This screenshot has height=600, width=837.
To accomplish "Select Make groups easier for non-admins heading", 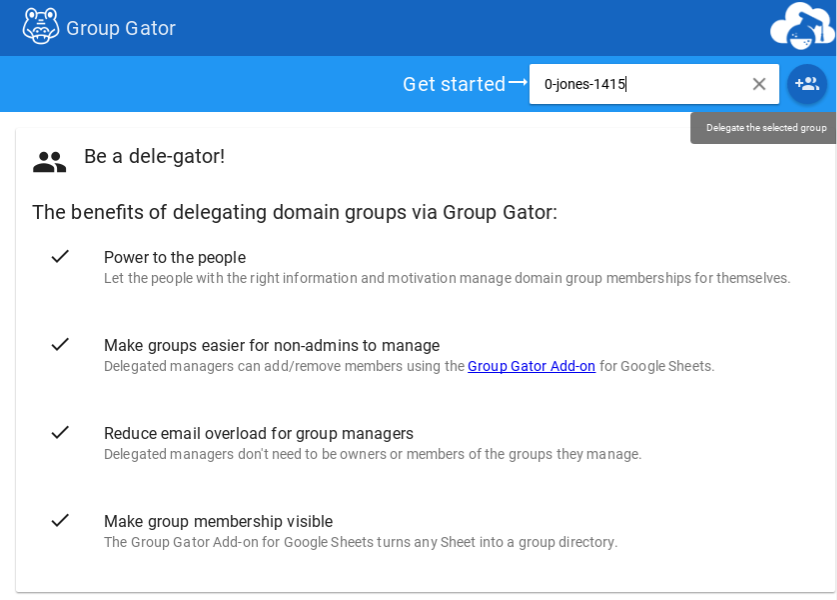I will (272, 345).
